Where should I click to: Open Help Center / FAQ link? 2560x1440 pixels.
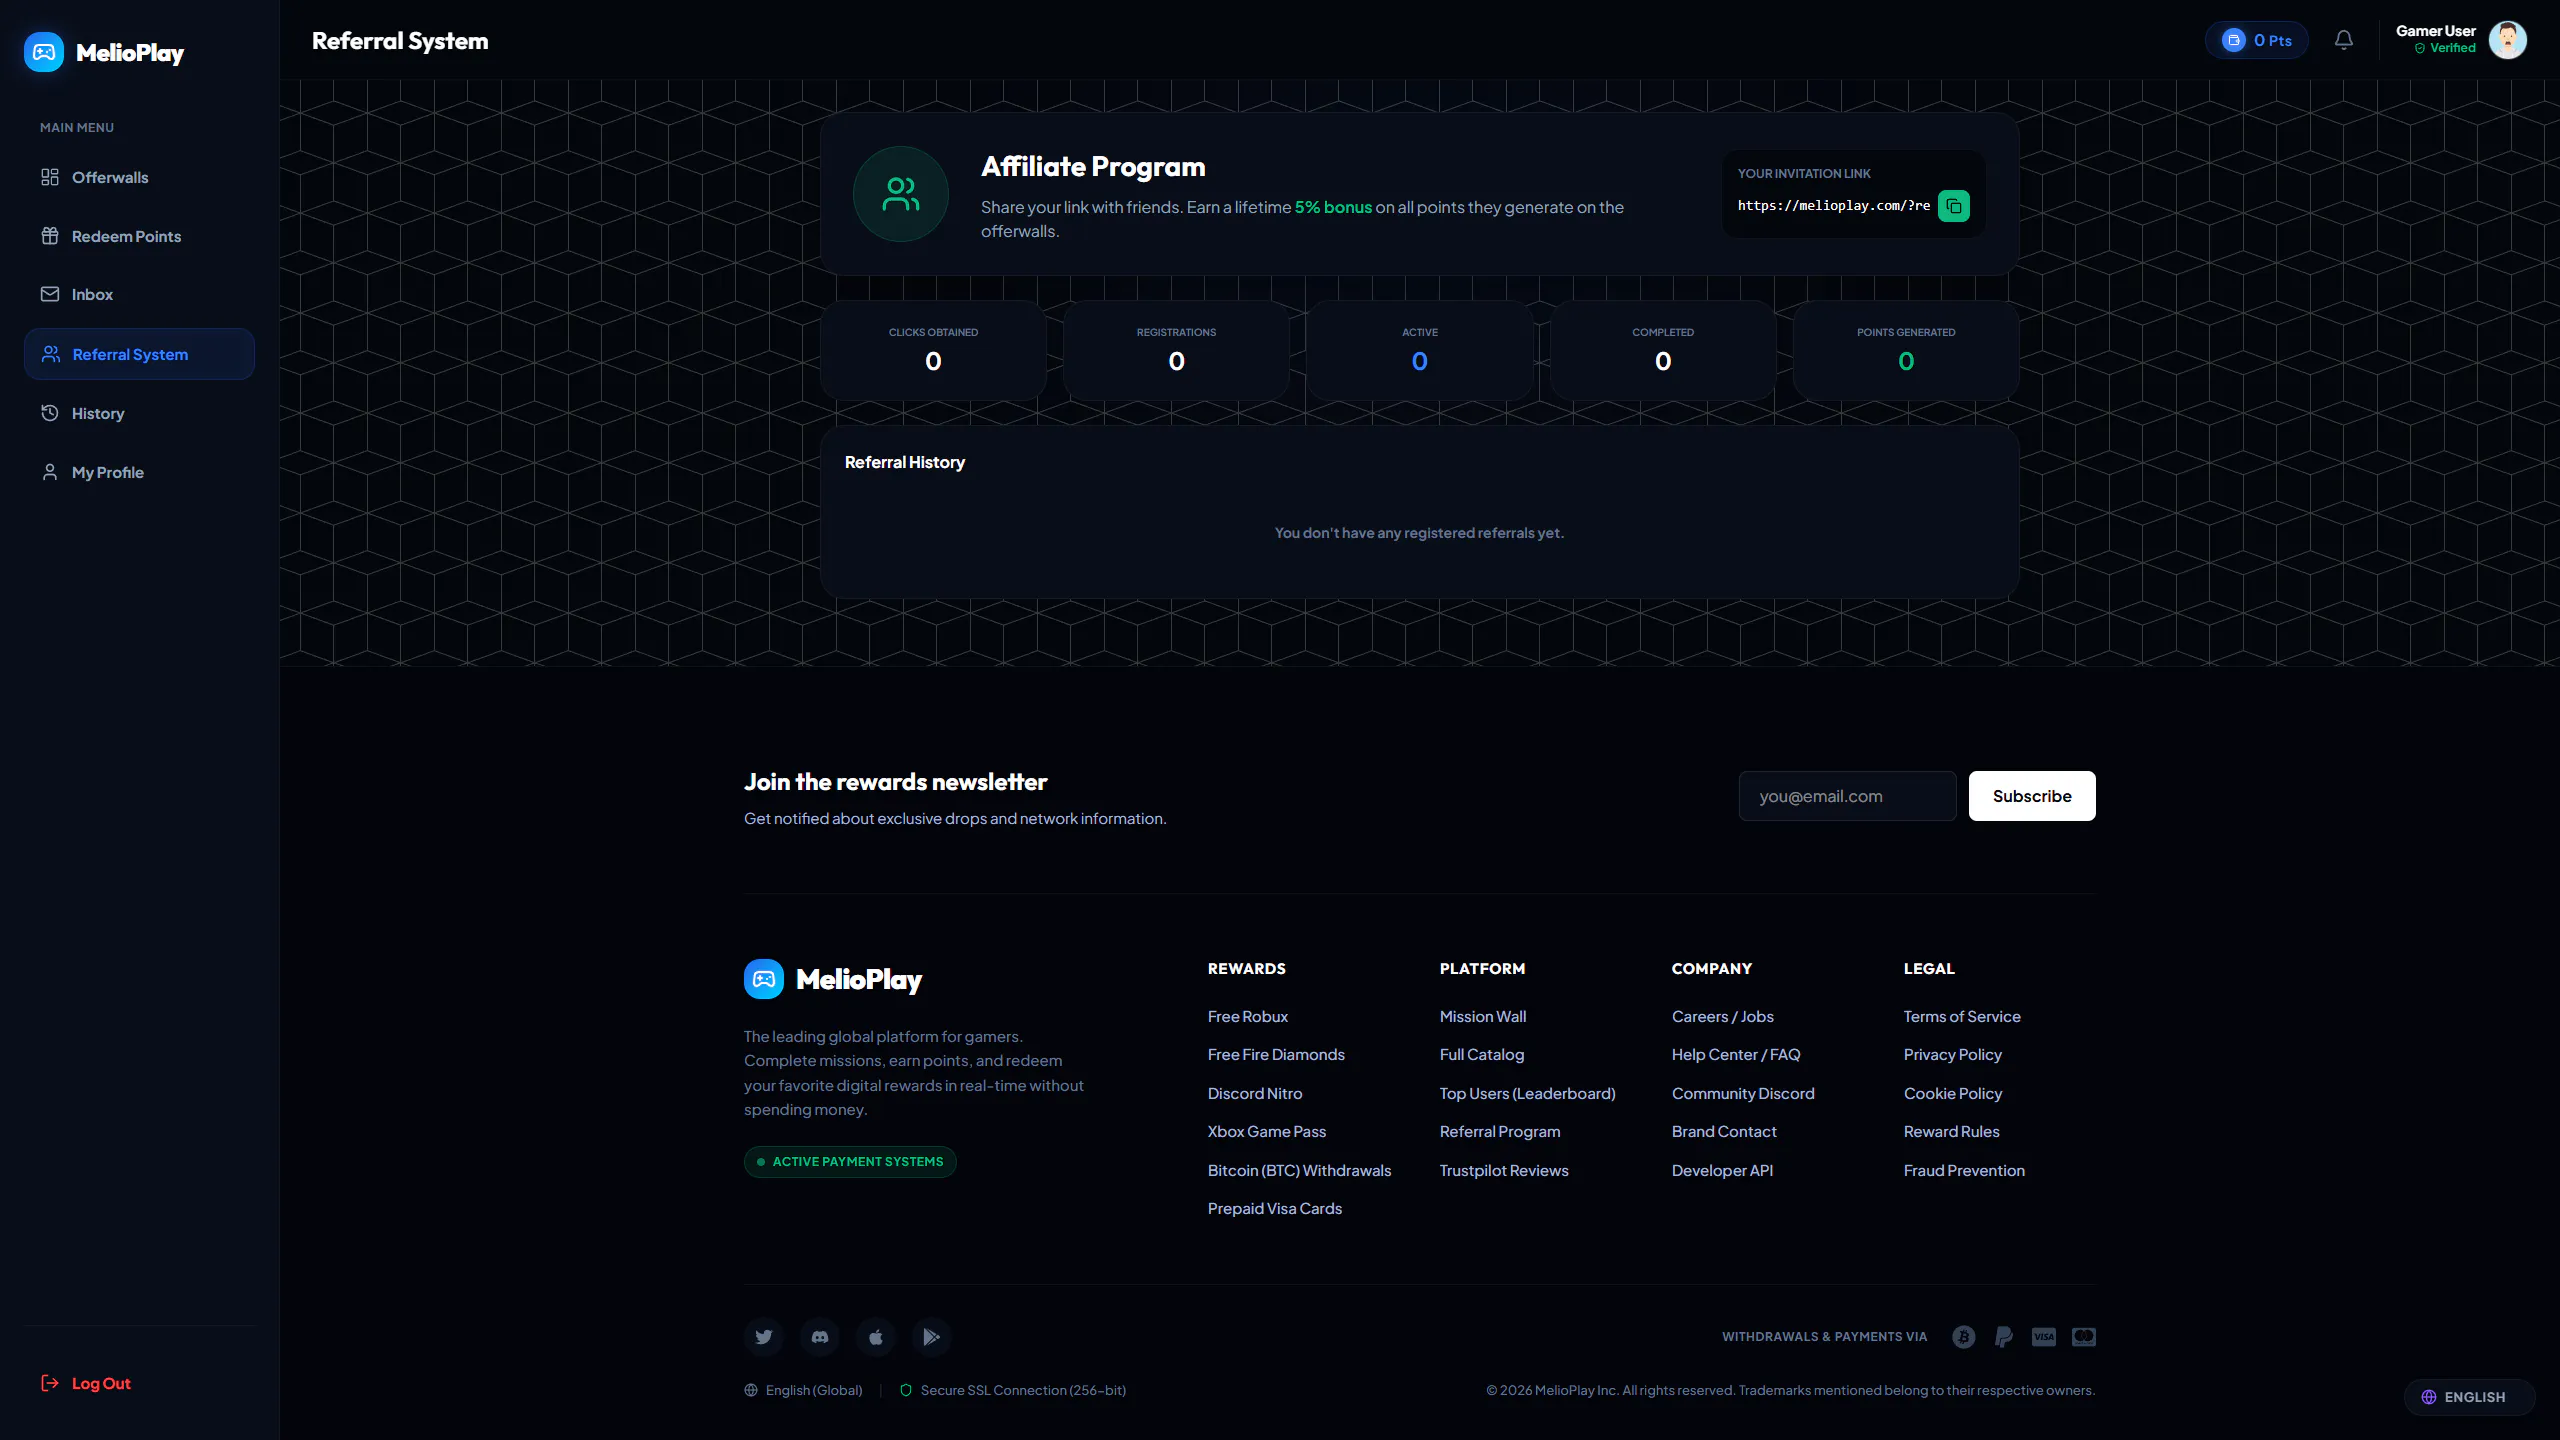(1736, 1055)
